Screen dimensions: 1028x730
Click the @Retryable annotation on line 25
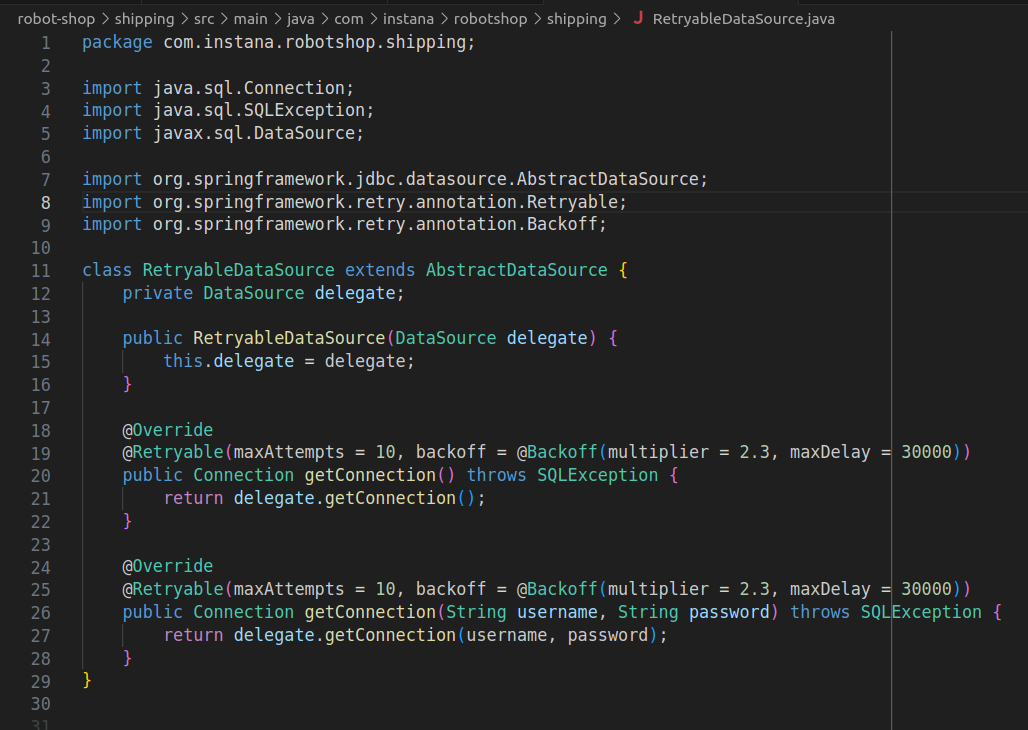tap(173, 589)
